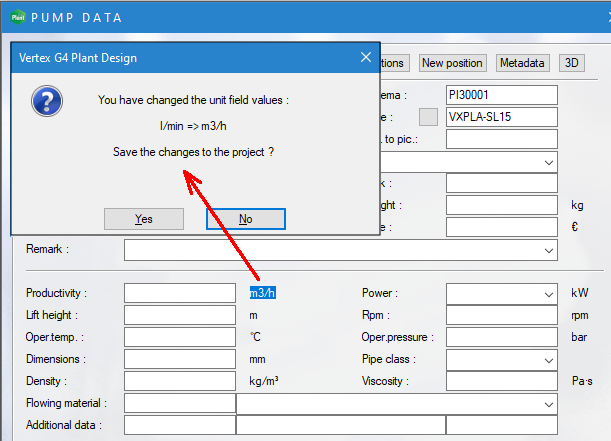
Task: Click the field containing PI30001
Action: tap(501, 95)
